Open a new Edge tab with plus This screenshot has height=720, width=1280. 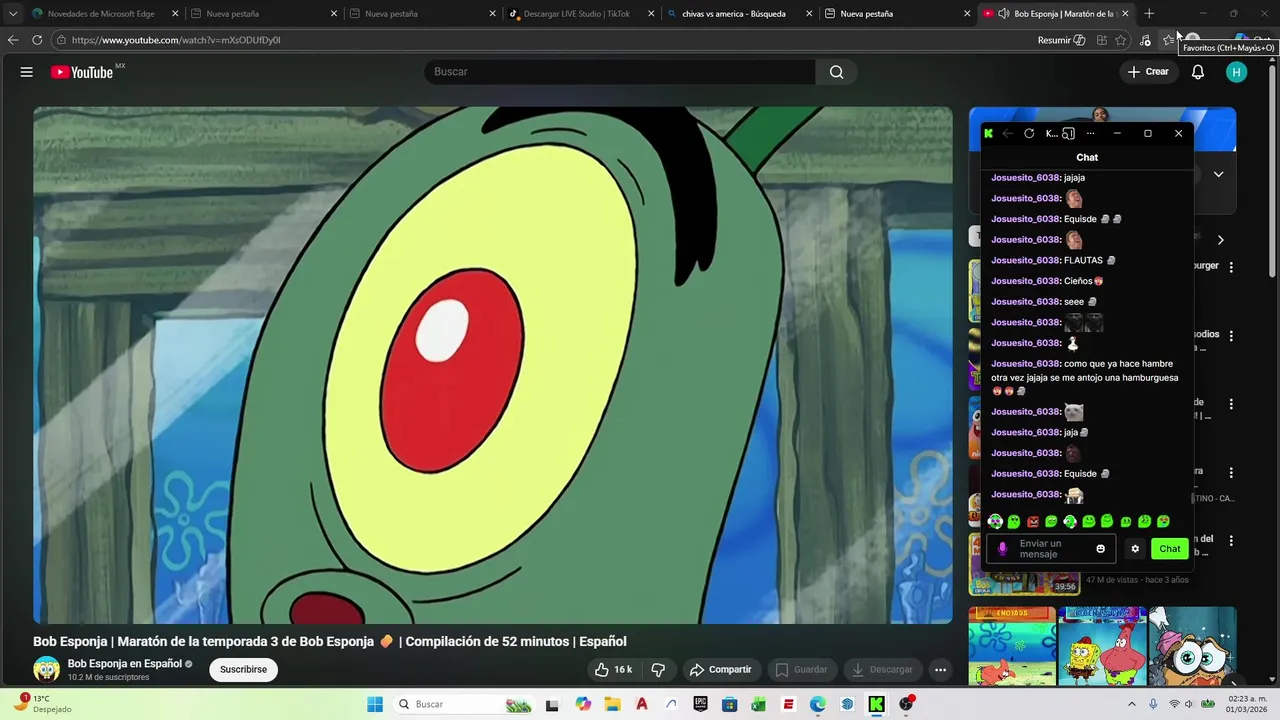1149,13
